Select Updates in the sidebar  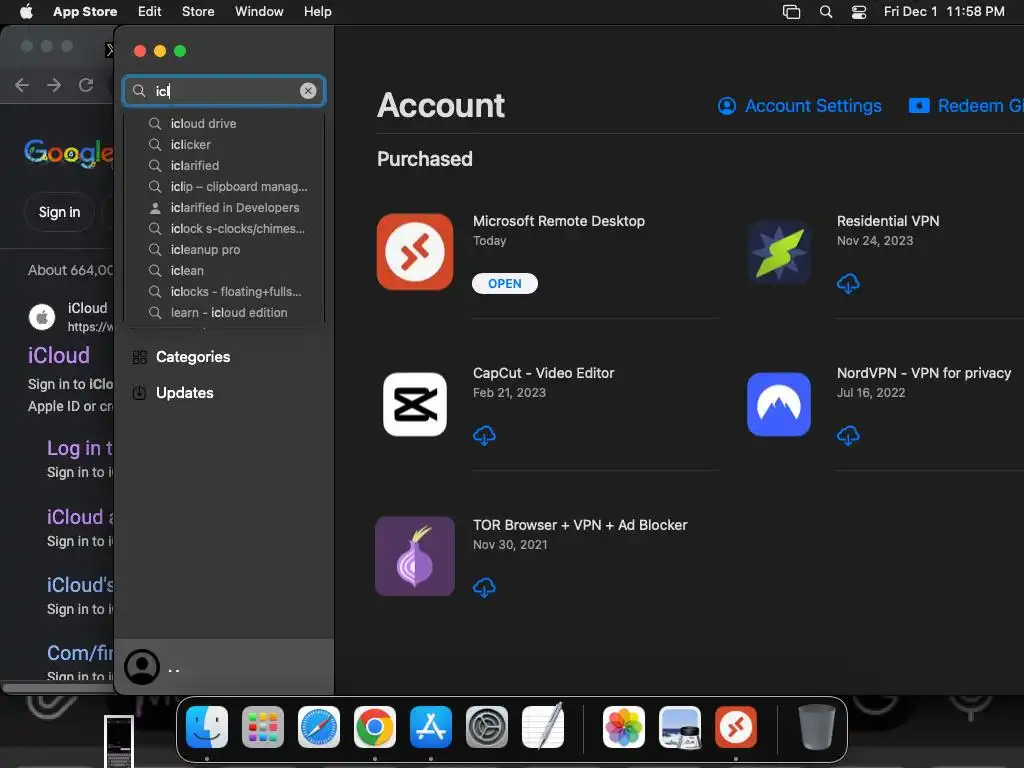click(185, 393)
